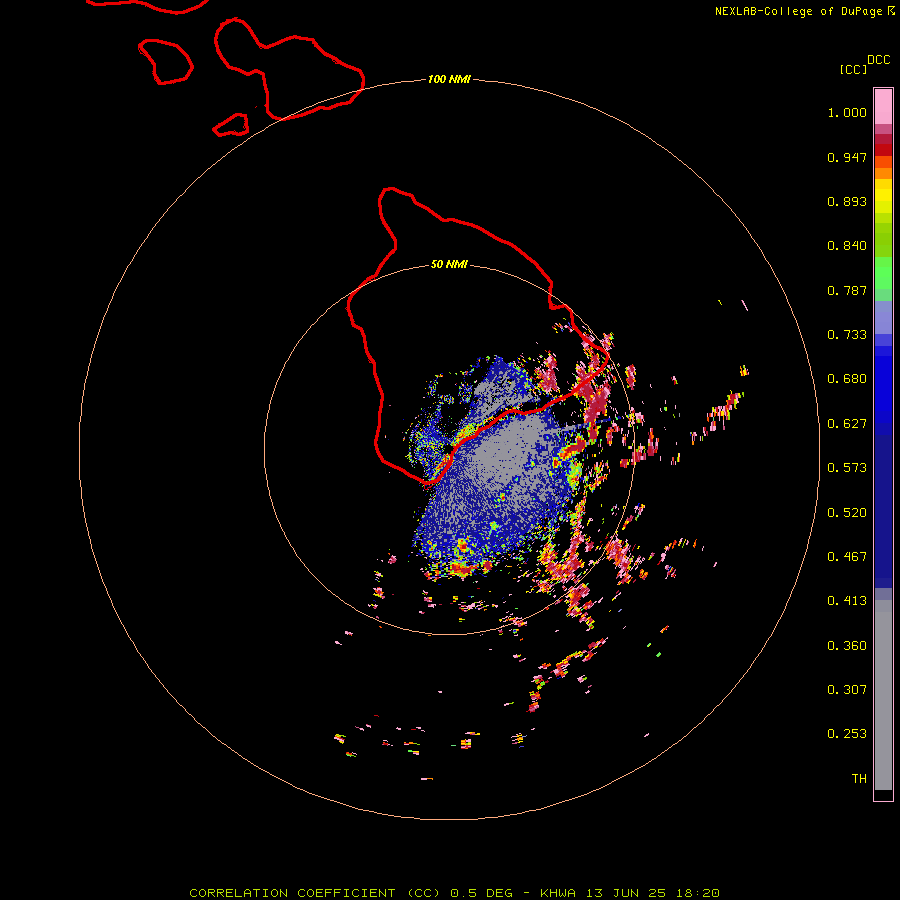The height and width of the screenshot is (900, 900).
Task: Click the KHWA station identifier
Action: coord(558,893)
